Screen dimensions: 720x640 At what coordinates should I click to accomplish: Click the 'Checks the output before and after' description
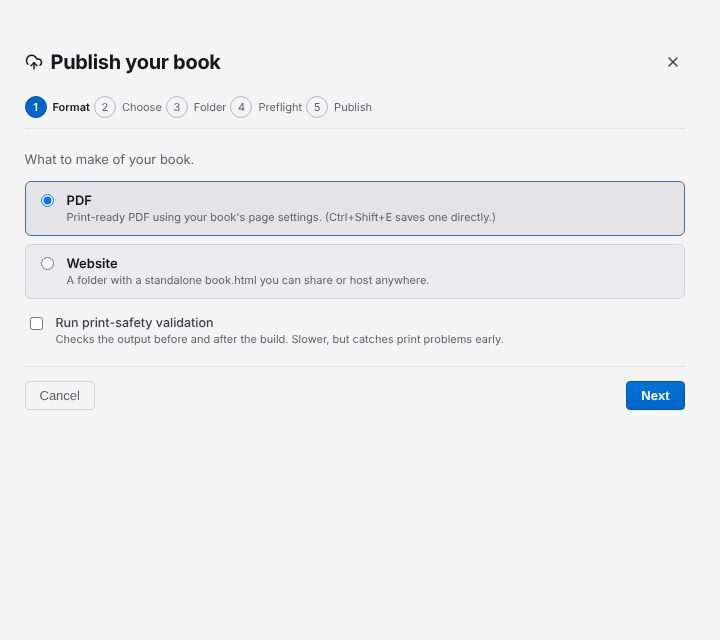[x=279, y=339]
